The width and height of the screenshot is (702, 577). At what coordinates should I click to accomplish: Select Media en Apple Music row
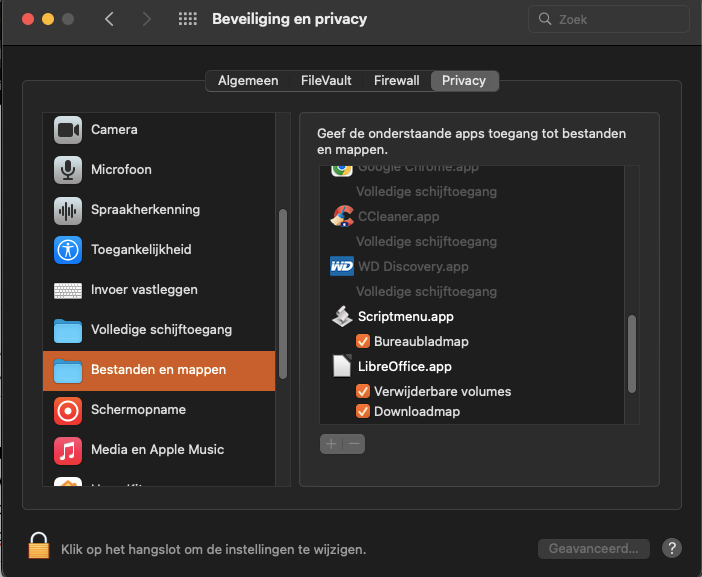(159, 450)
